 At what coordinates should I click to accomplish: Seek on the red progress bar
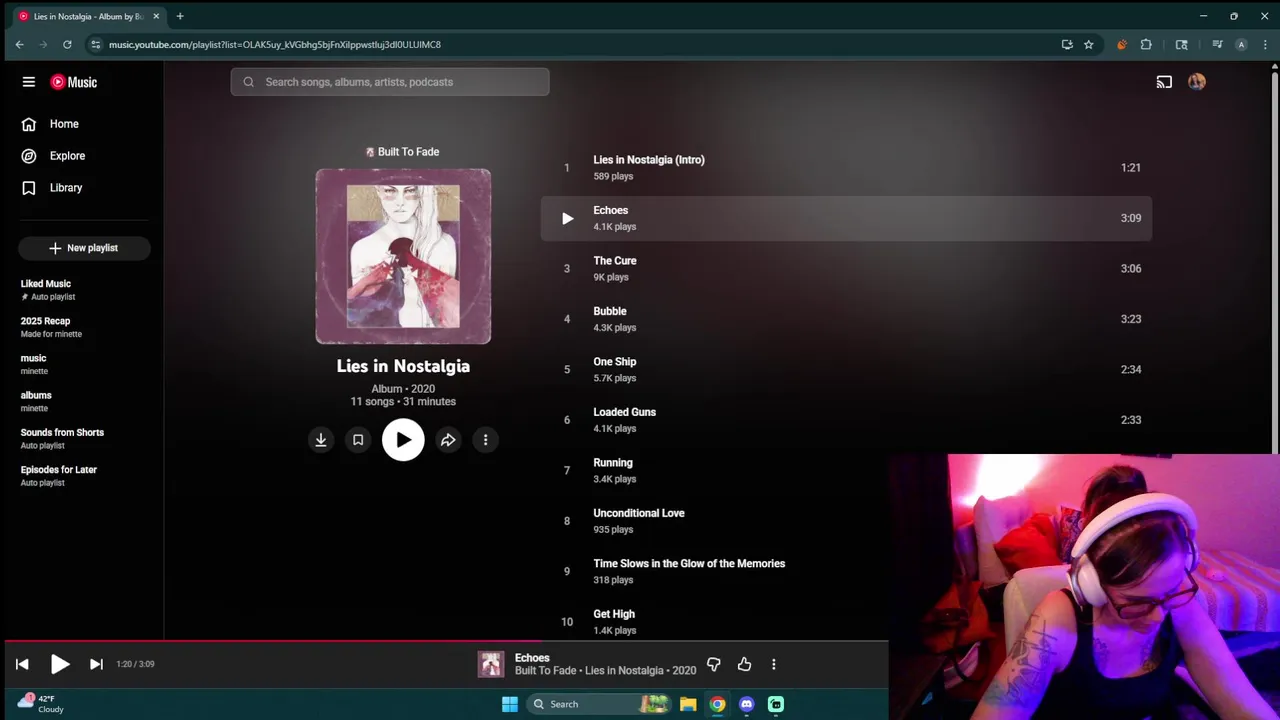pos(444,641)
